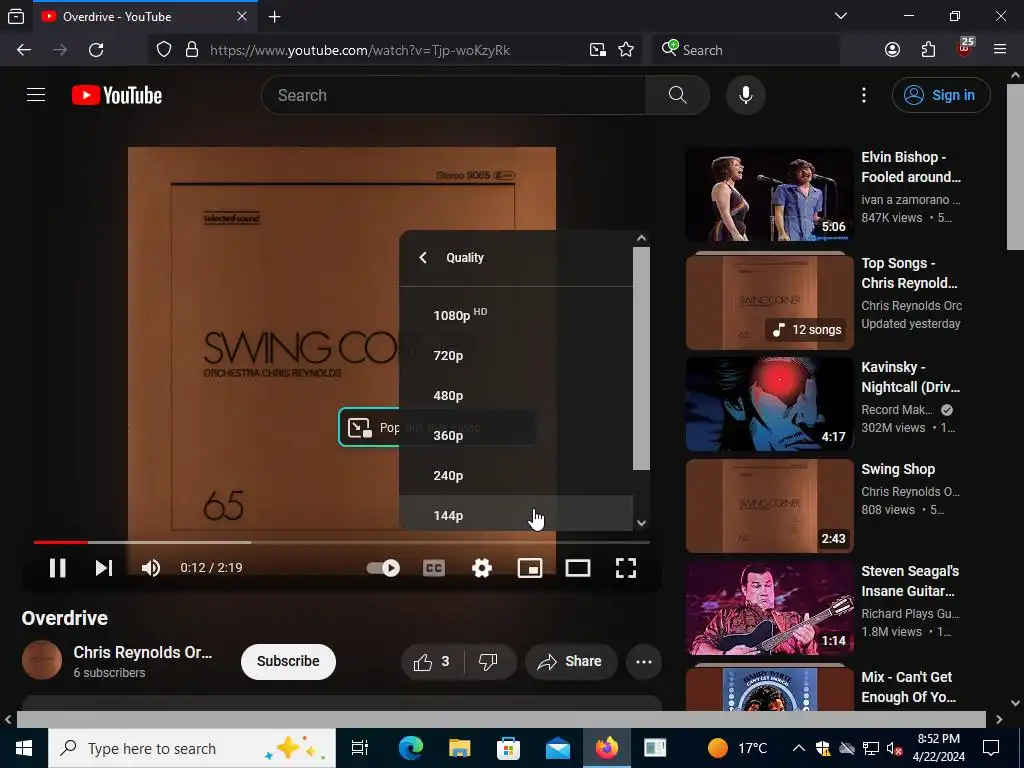This screenshot has height=768, width=1024.
Task: Like the video with thumbs up
Action: click(x=431, y=662)
